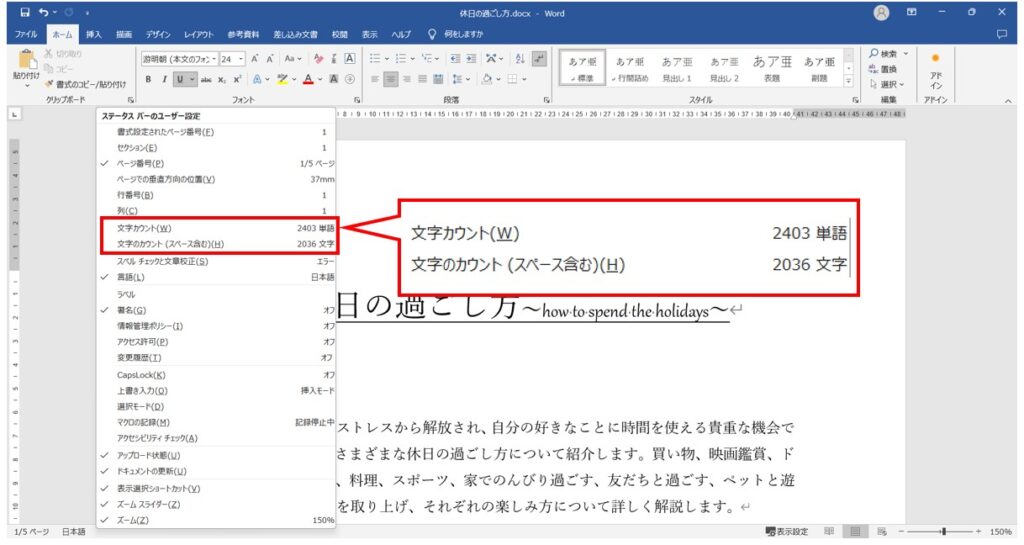1024x545 pixels.
Task: Click the Paste (貼り付け) clipboard icon
Action: pos(26,63)
